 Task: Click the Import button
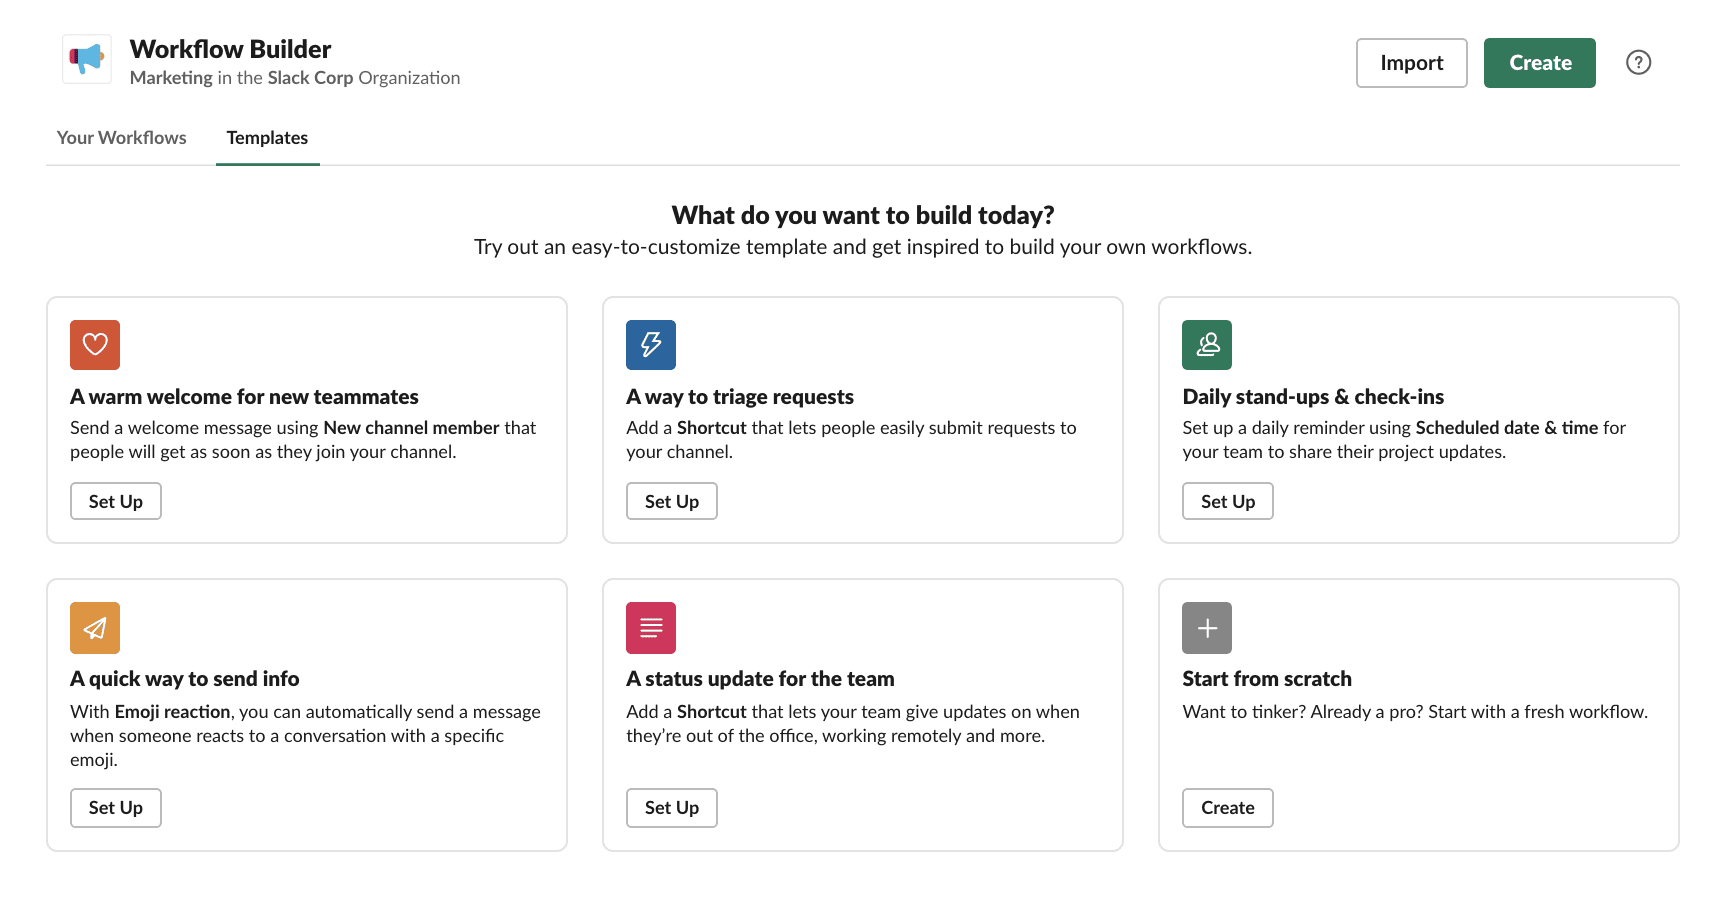(x=1411, y=62)
